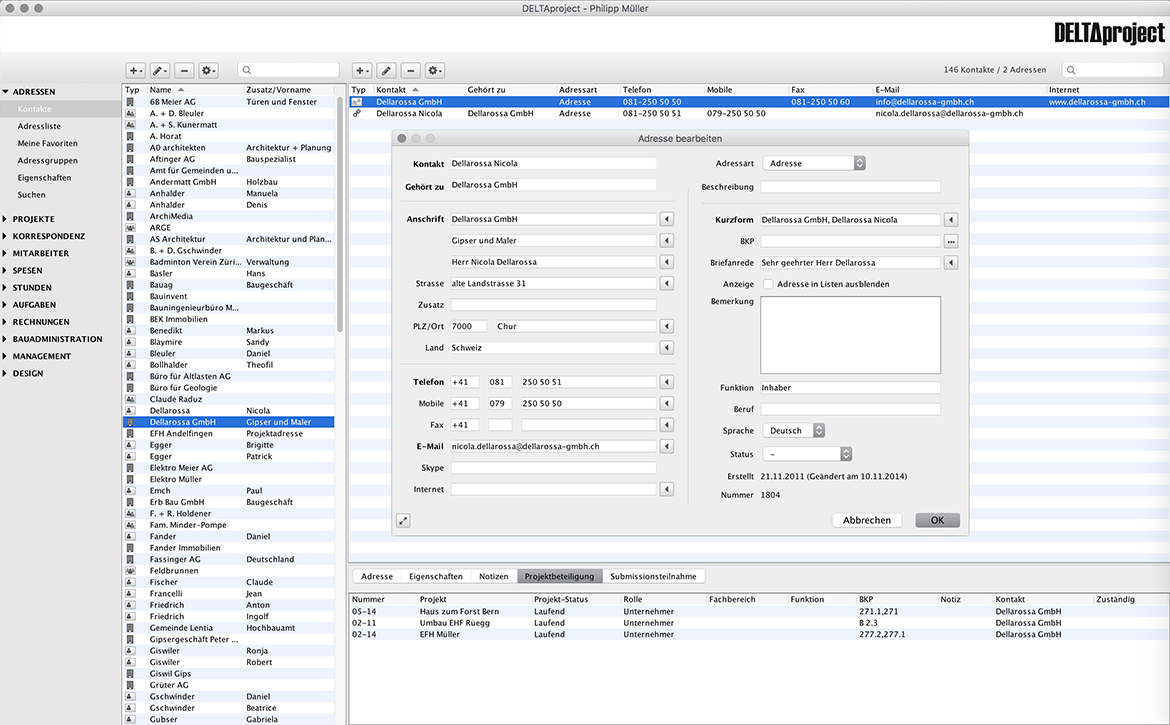Remove contact with the minus icon above contact list
1170x725 pixels.
pyautogui.click(x=184, y=70)
